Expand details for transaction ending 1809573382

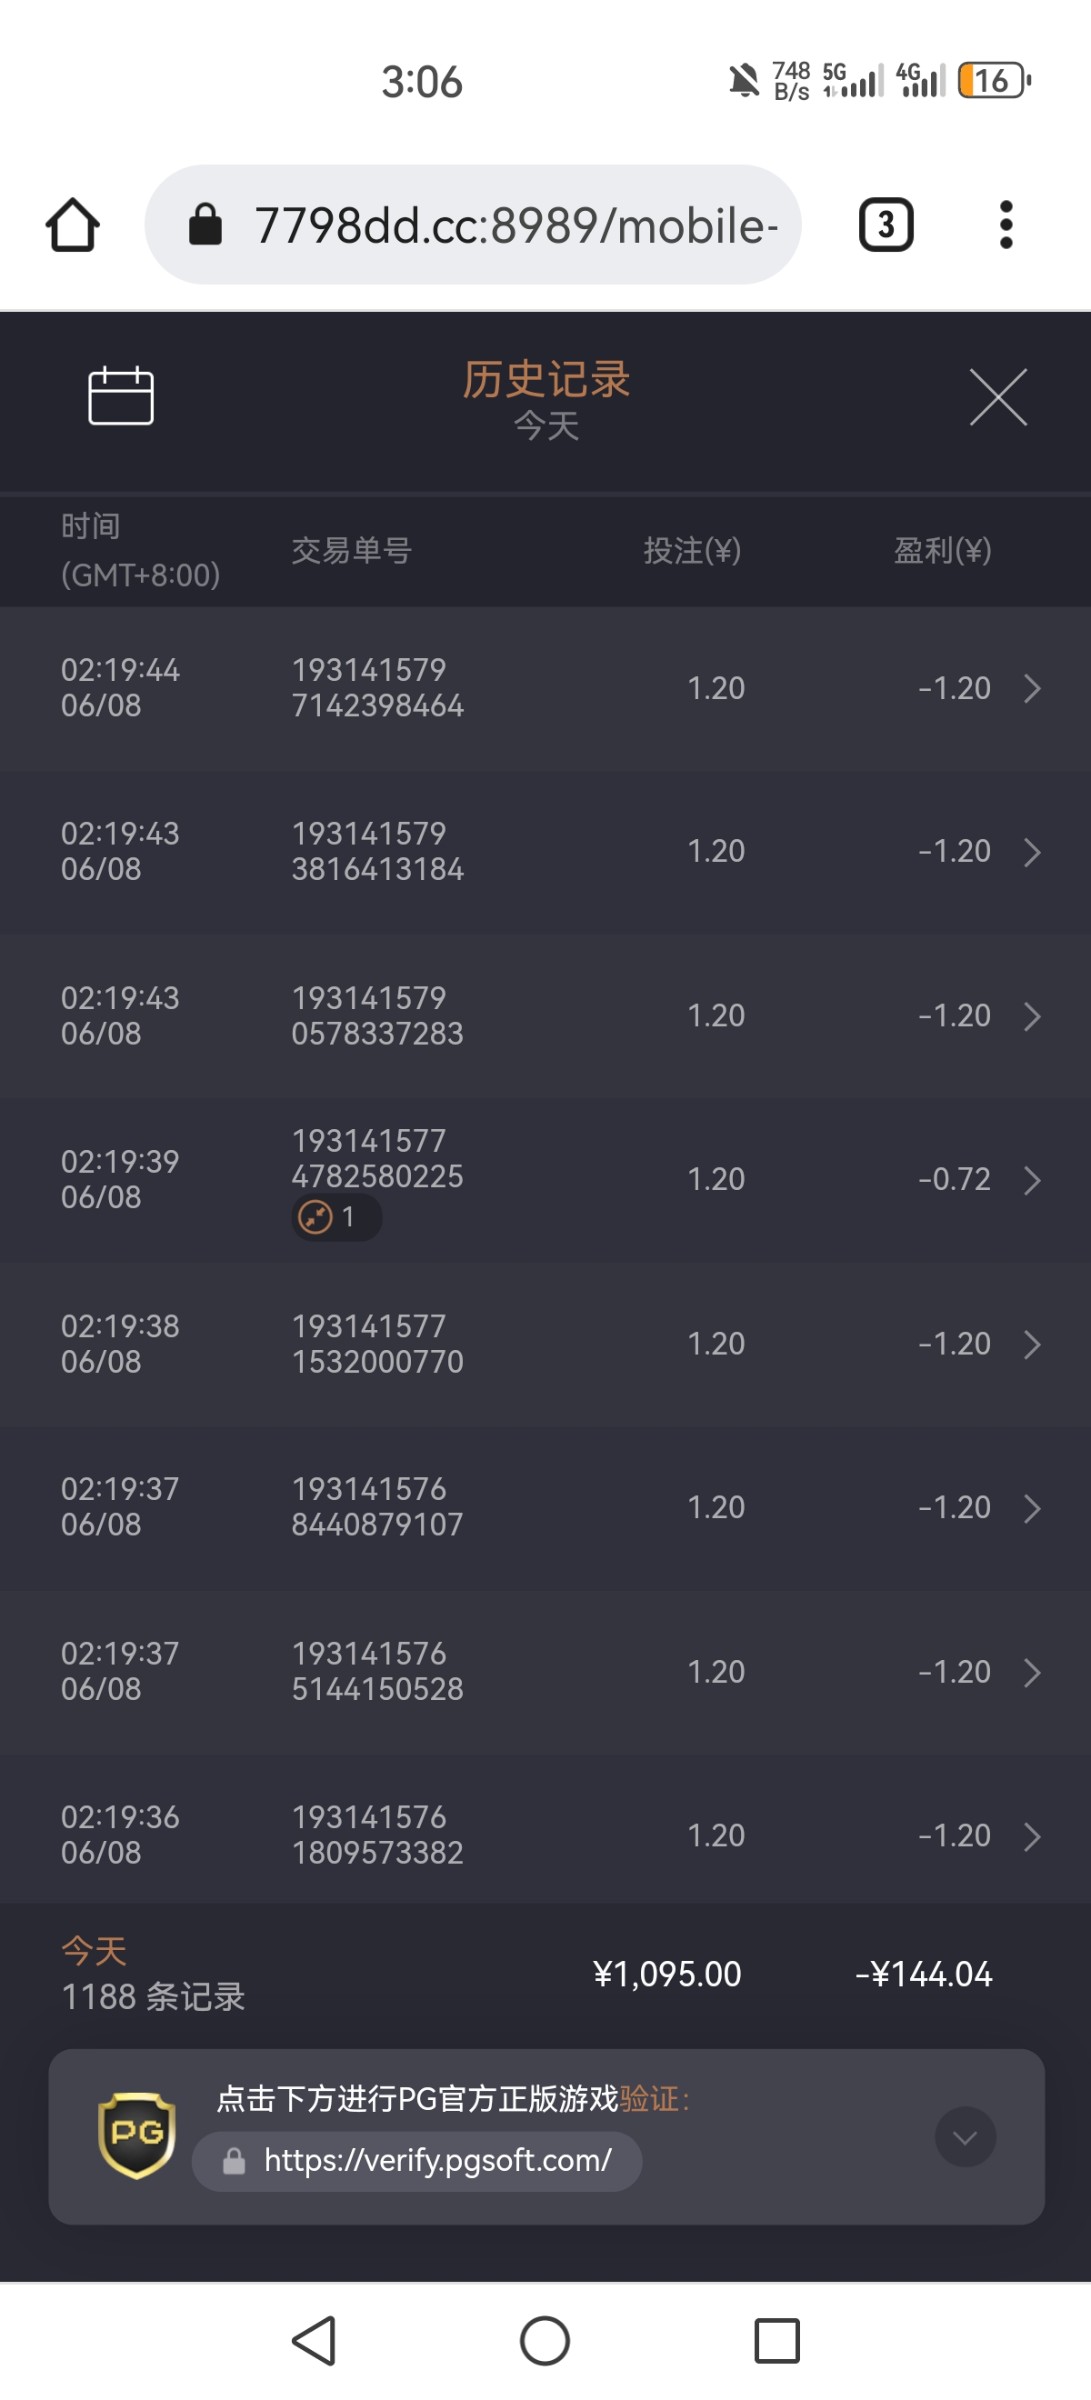pos(1032,1837)
